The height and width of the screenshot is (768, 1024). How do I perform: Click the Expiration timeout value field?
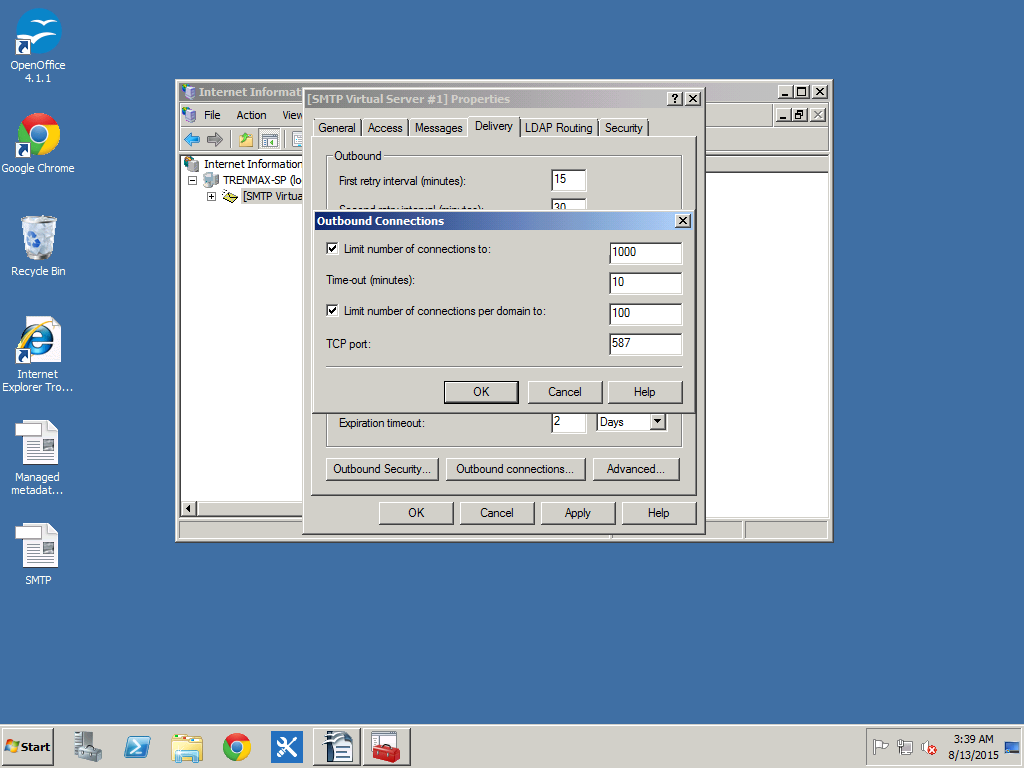coord(568,423)
